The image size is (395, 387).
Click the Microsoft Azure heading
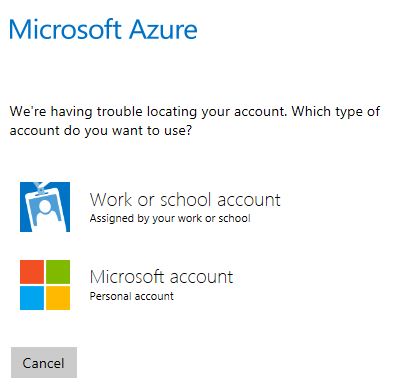pyautogui.click(x=103, y=29)
